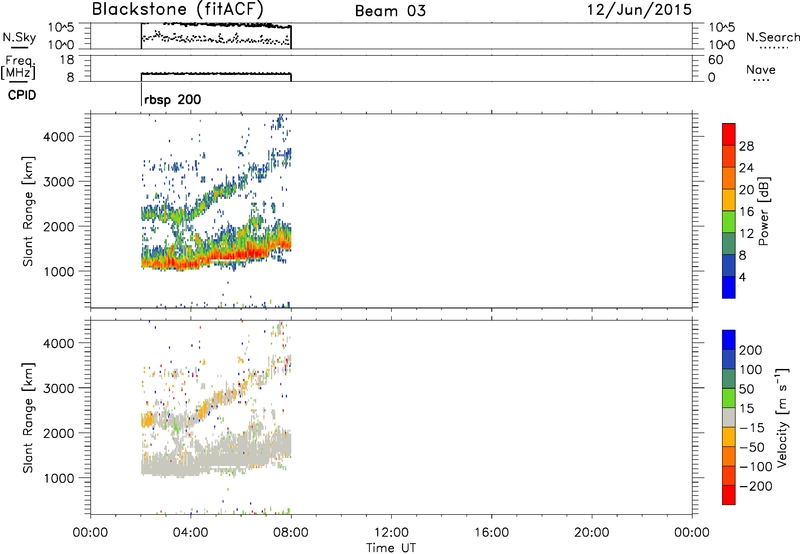The image size is (800, 554).
Task: Click the '08:00' time tick label
Action: click(x=291, y=533)
